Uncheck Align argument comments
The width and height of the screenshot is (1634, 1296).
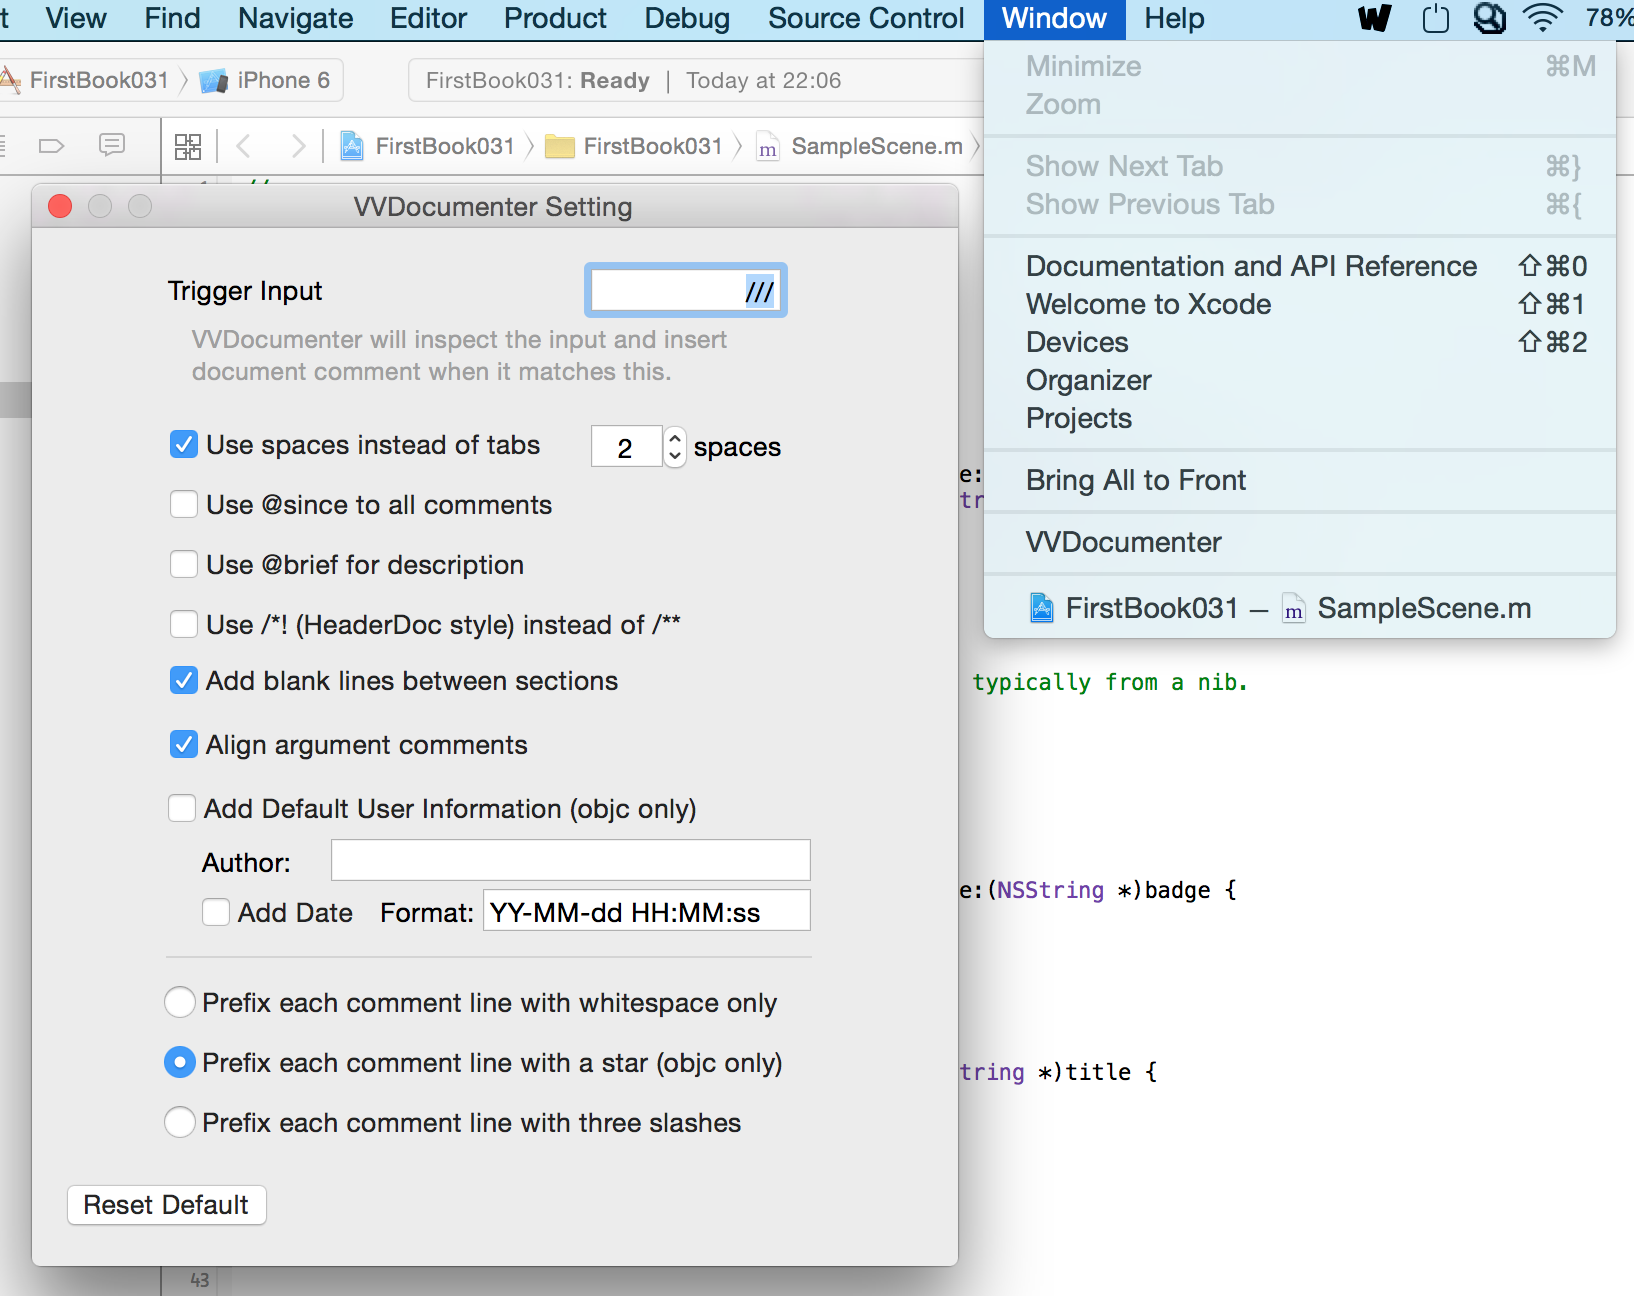coord(184,744)
